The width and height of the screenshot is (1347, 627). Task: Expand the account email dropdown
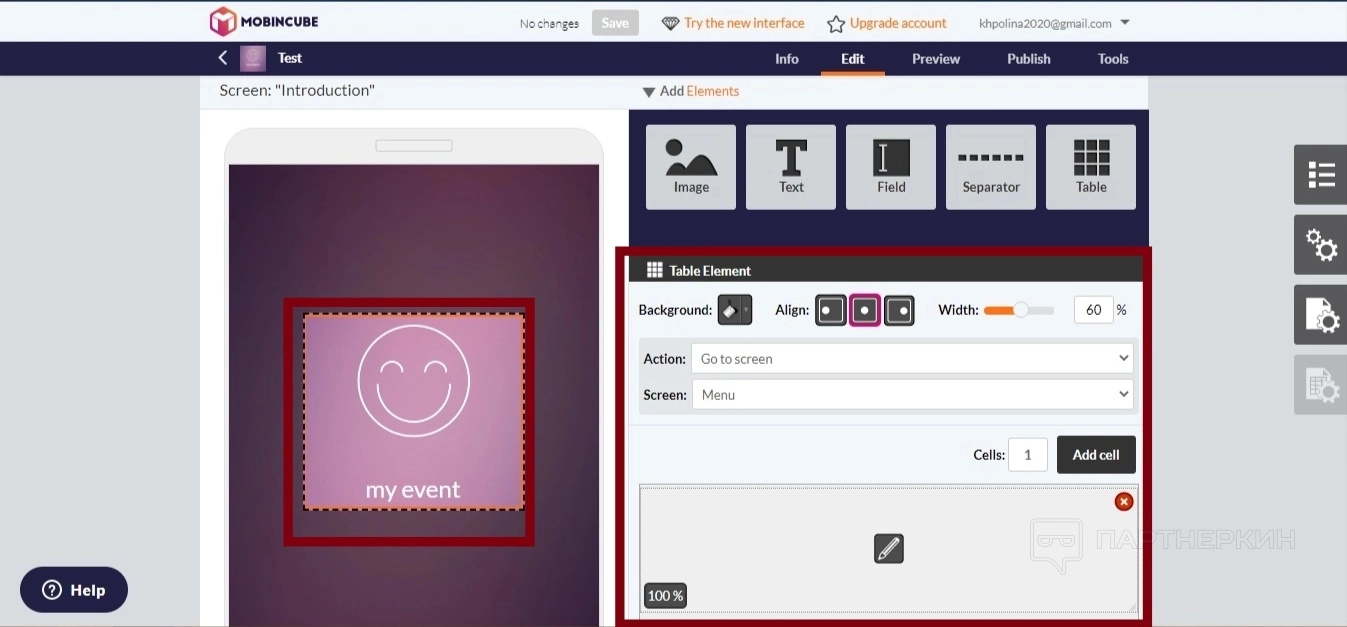click(1125, 23)
